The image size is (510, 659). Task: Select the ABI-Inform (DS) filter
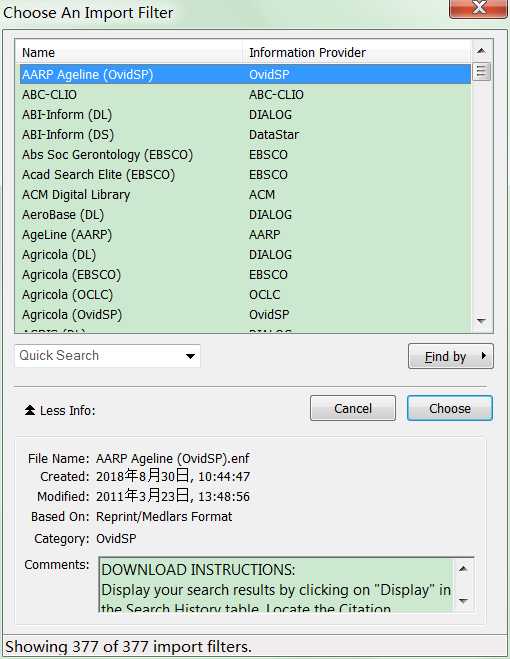pos(245,134)
